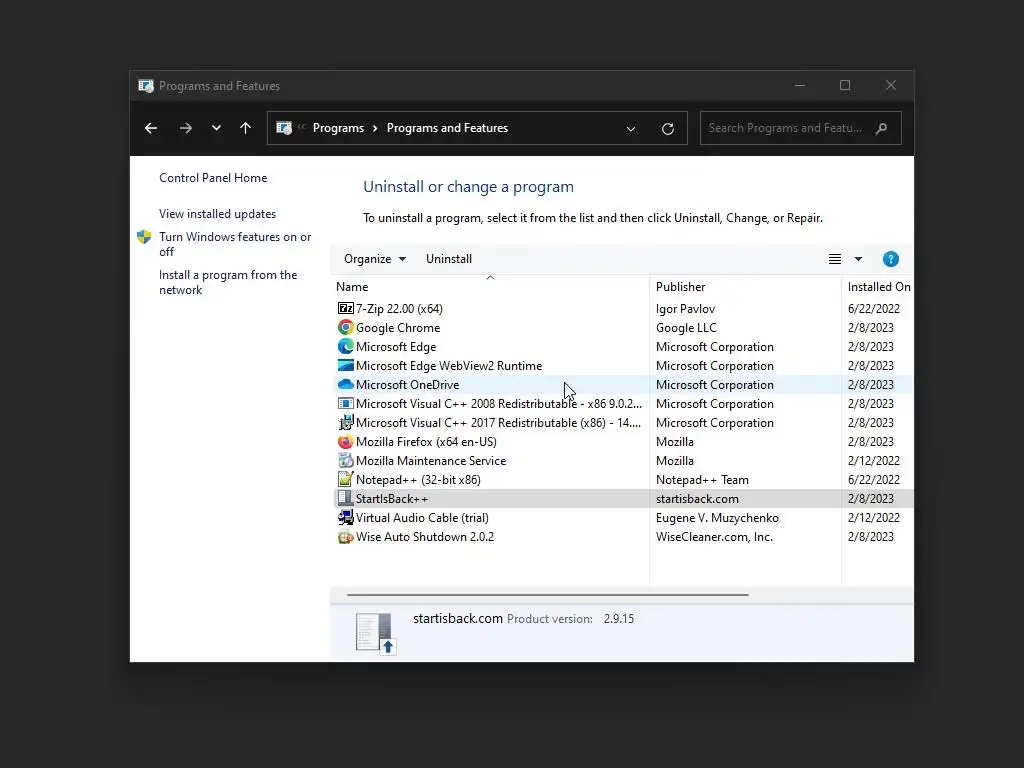
Task: Select Notepad++ (32-bit x86) name
Action: tap(418, 479)
